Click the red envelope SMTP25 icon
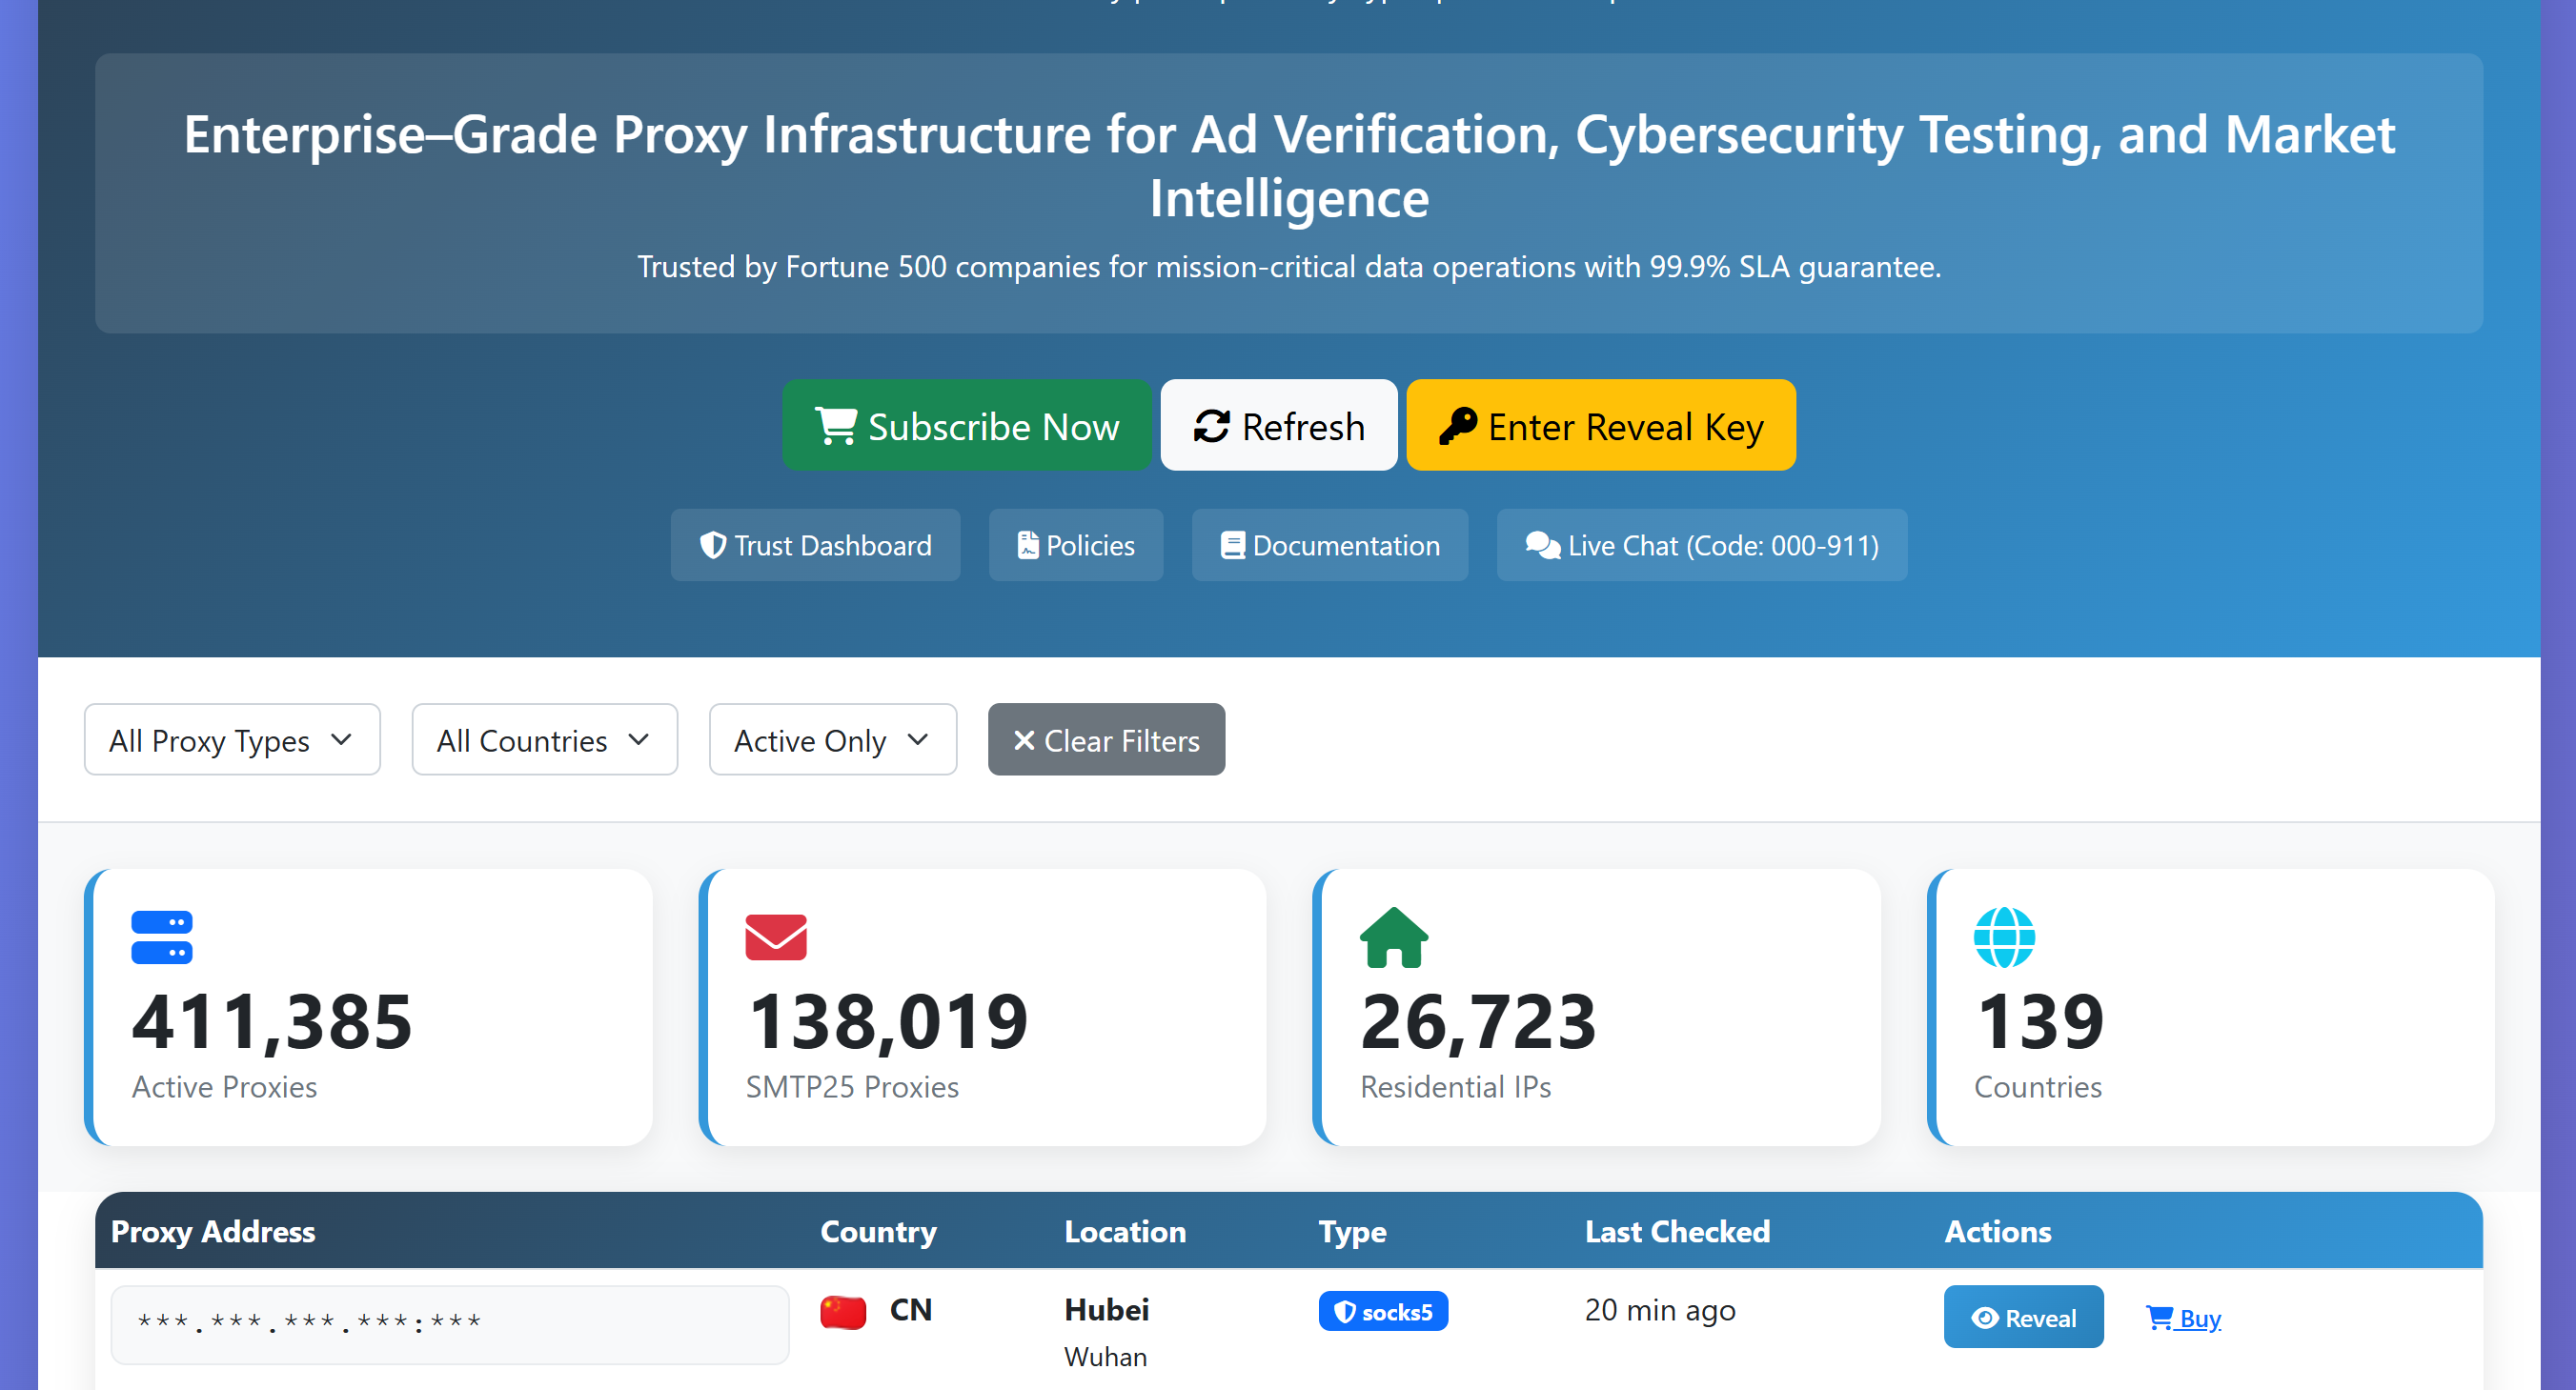 tap(775, 937)
